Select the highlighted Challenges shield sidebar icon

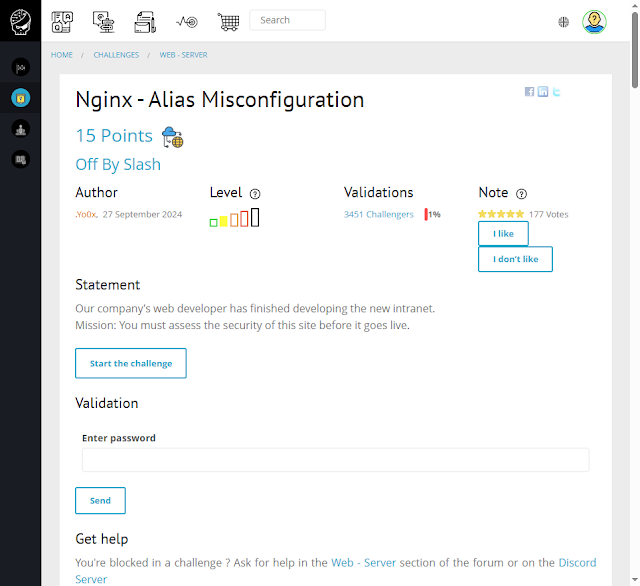20,98
